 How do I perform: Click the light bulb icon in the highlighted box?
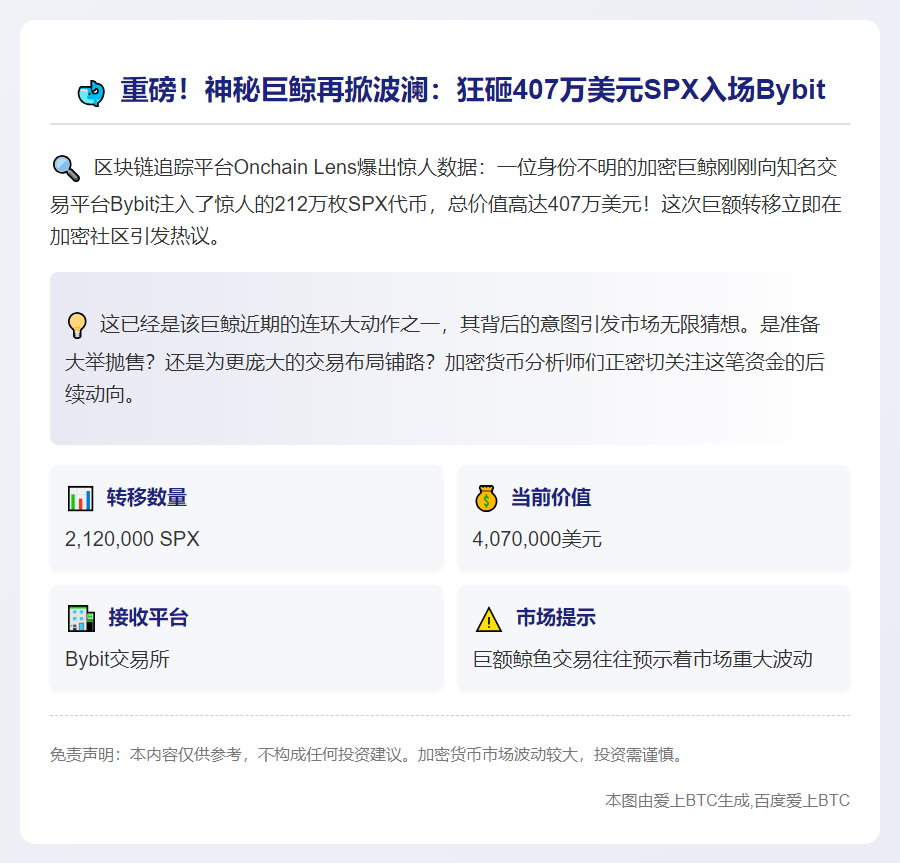pos(77,325)
